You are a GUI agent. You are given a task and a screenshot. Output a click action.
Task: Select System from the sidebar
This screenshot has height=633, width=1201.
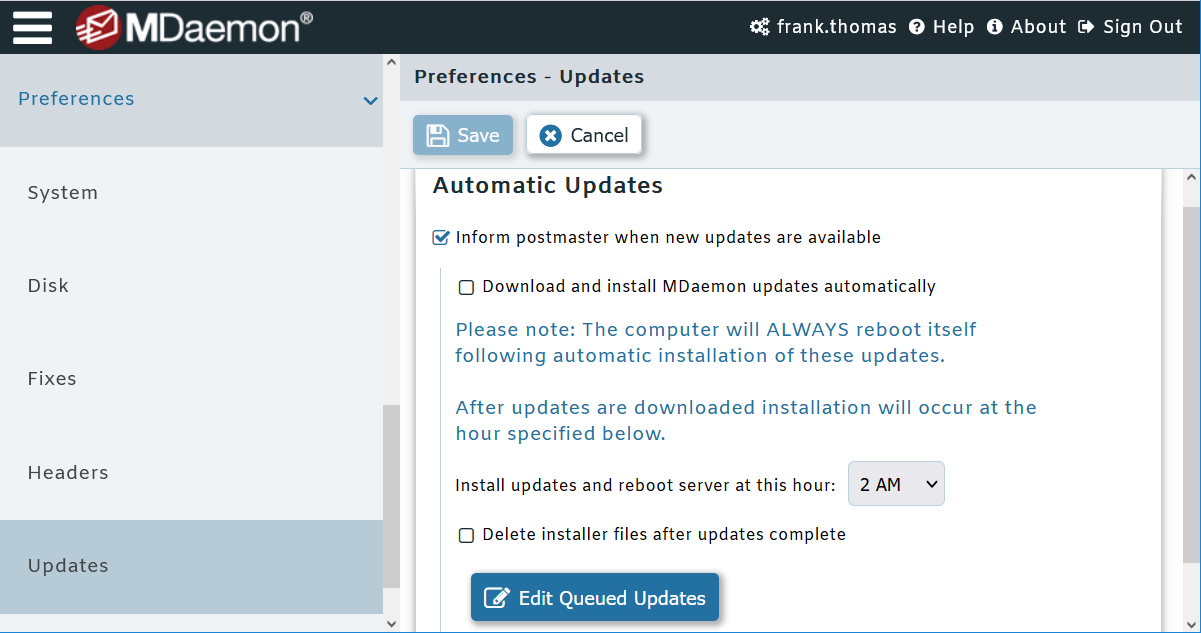tap(62, 192)
